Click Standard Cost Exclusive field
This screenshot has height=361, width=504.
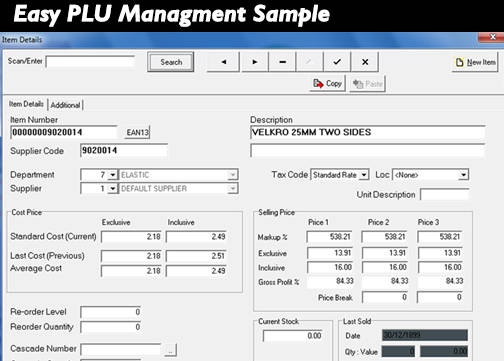[131, 237]
